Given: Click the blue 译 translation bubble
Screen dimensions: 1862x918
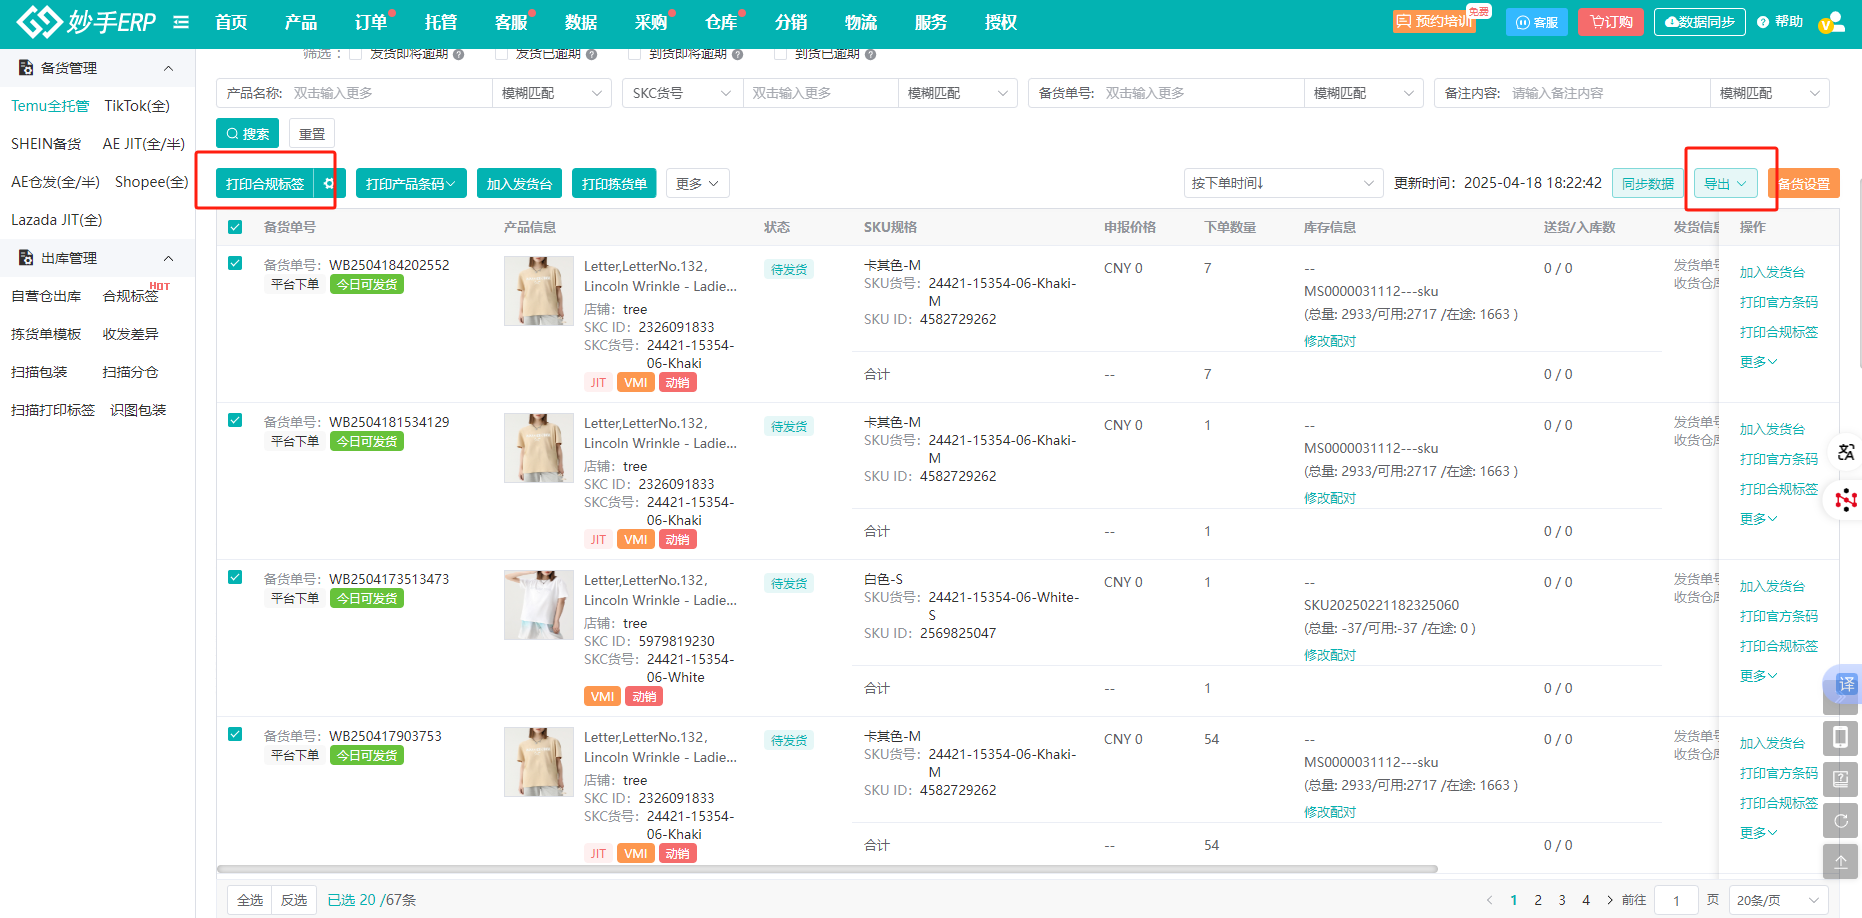Looking at the screenshot, I should click(1846, 685).
